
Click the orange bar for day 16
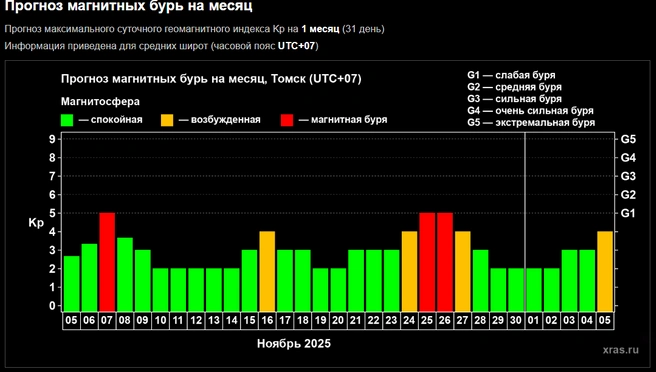point(267,271)
